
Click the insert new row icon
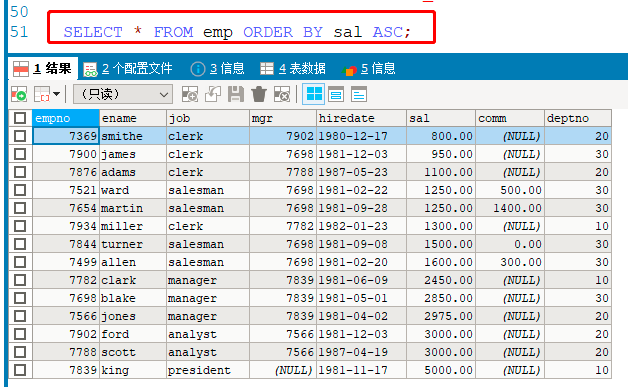(190, 95)
